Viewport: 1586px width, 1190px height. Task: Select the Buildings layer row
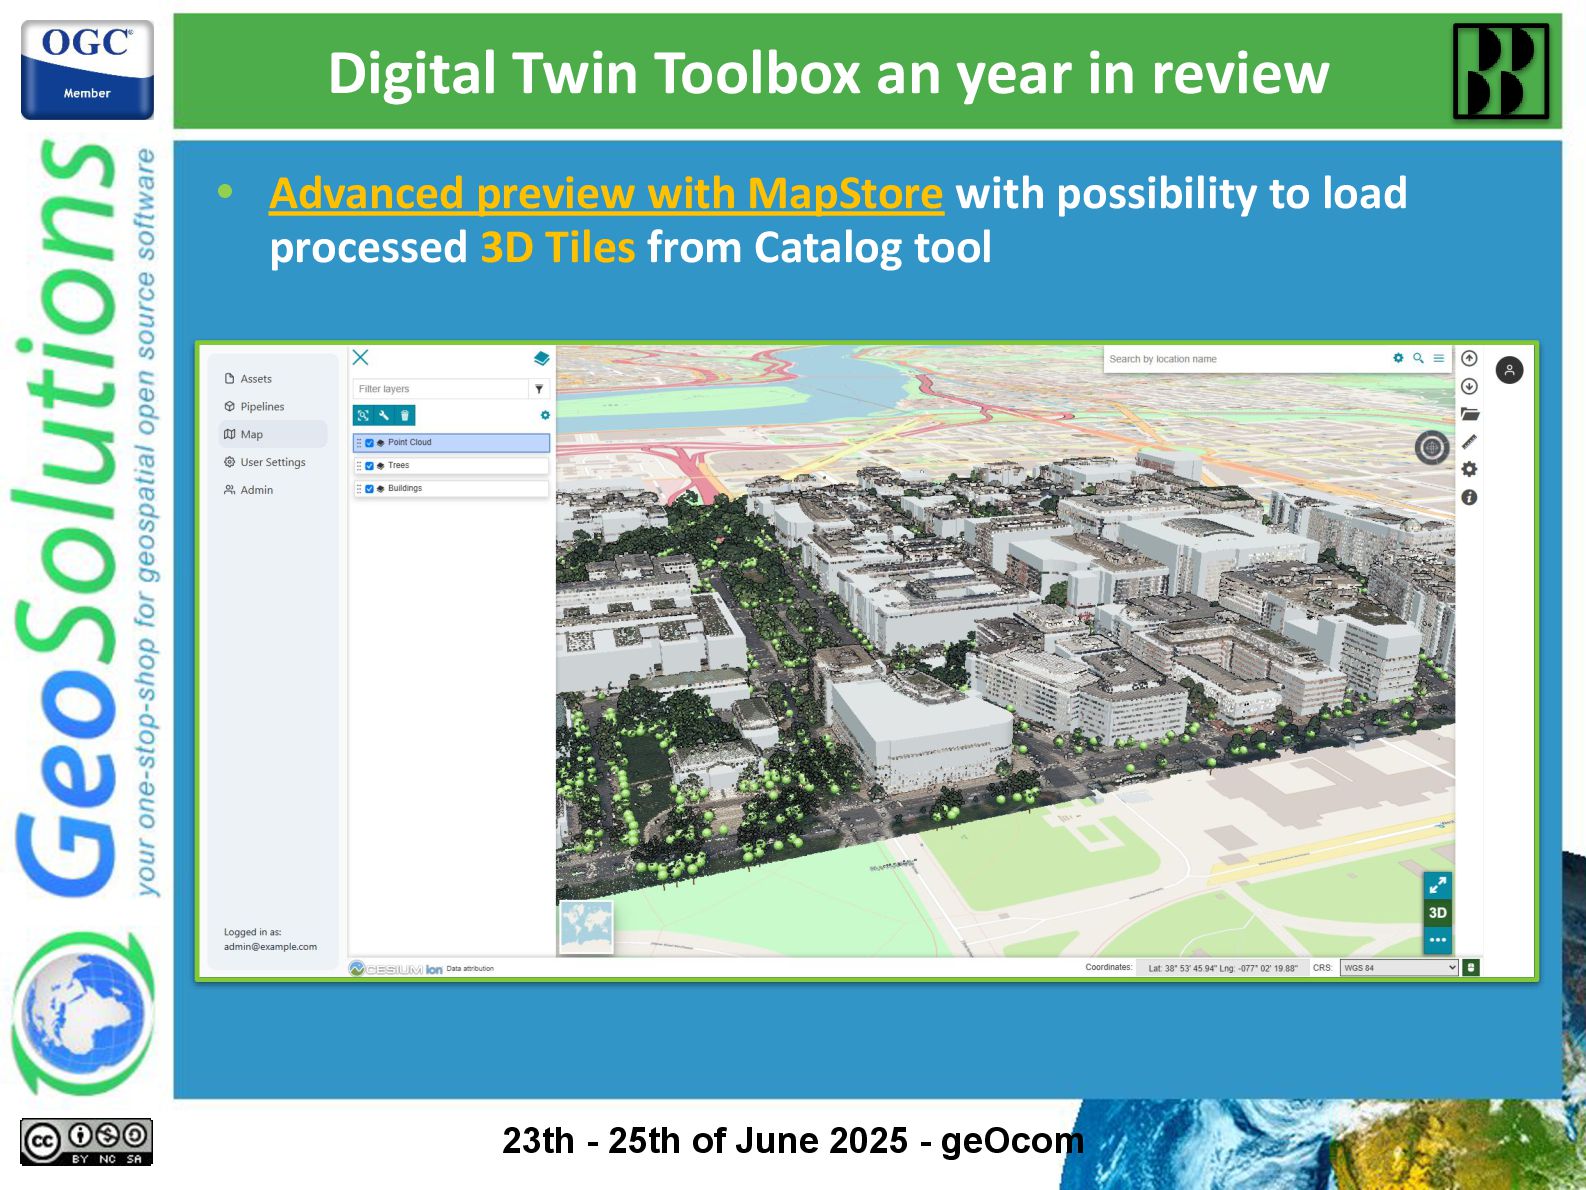click(x=451, y=489)
